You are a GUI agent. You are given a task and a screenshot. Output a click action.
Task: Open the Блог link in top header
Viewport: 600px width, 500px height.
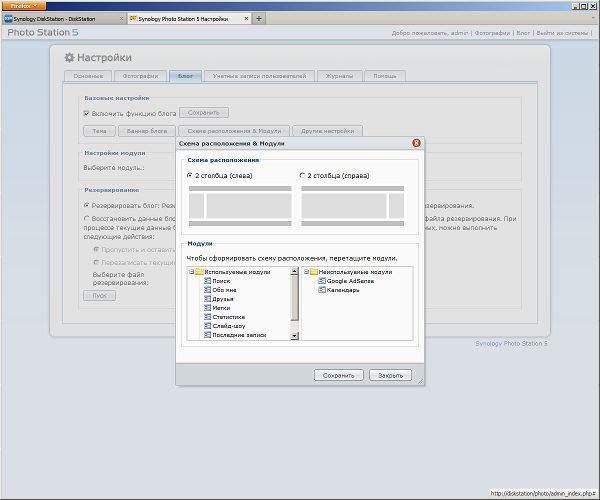tap(523, 33)
